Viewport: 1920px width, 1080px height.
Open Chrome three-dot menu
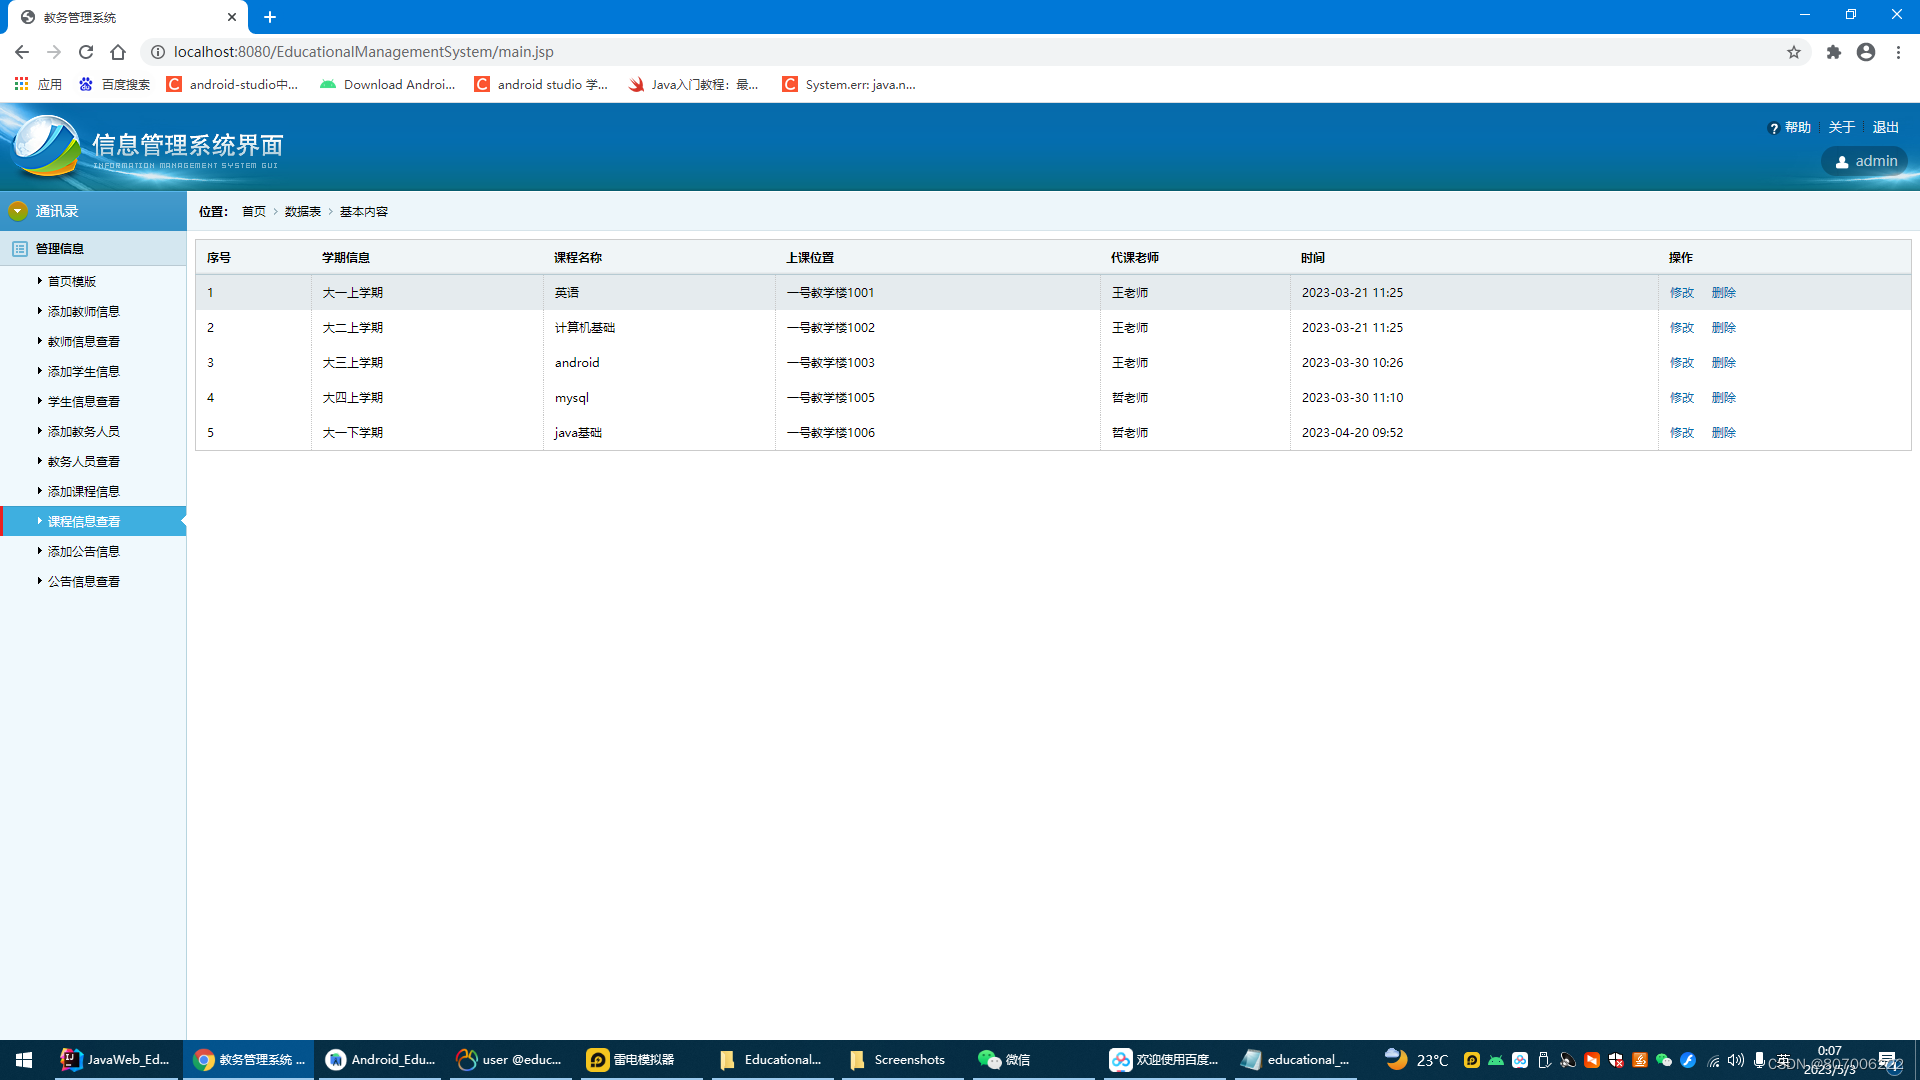(x=1898, y=52)
